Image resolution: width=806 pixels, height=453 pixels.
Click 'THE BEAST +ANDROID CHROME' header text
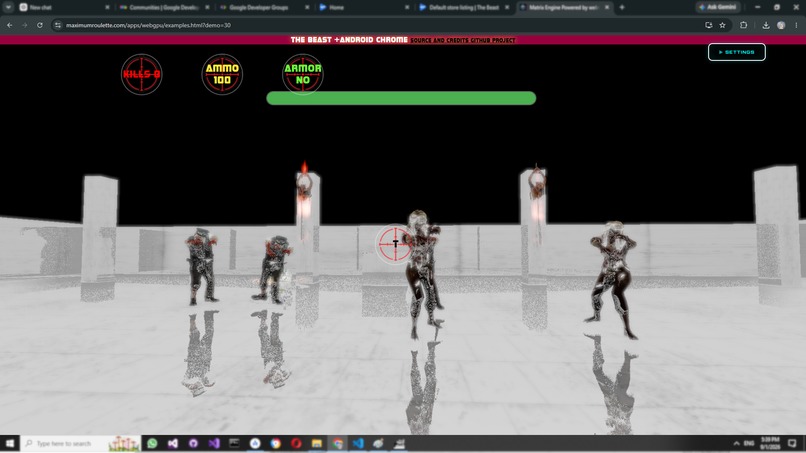click(x=349, y=40)
